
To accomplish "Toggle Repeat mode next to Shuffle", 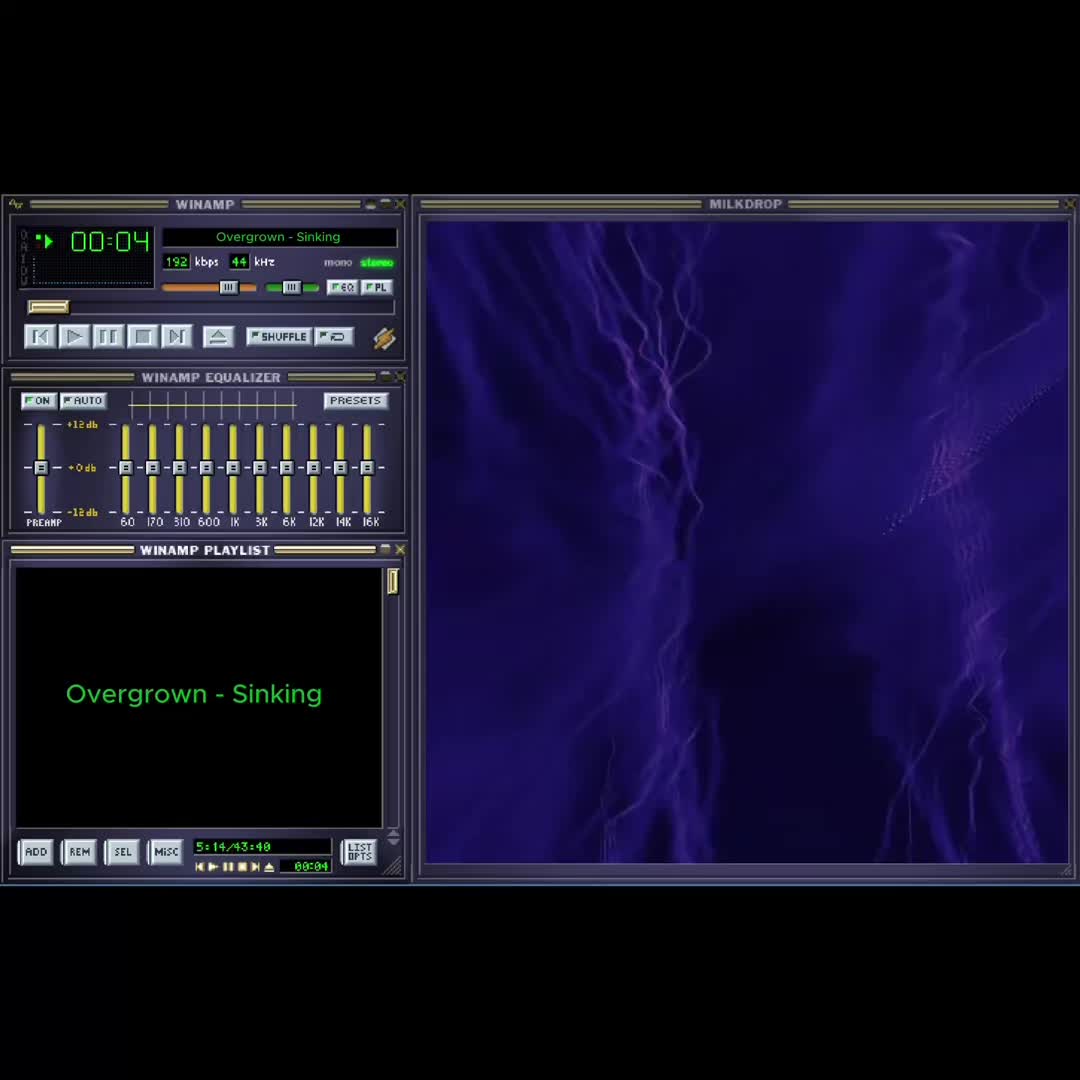I will point(335,337).
